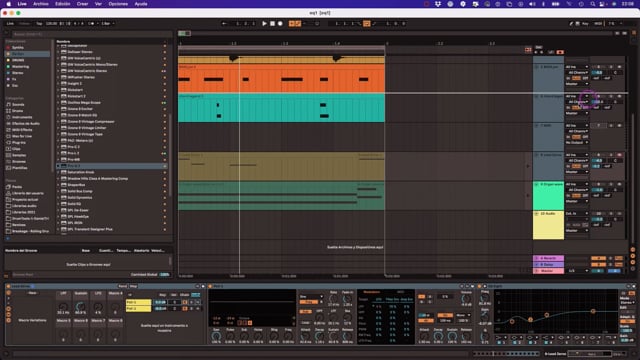Click the Link button in the control bar
The height and width of the screenshot is (360, 640).
10,24
